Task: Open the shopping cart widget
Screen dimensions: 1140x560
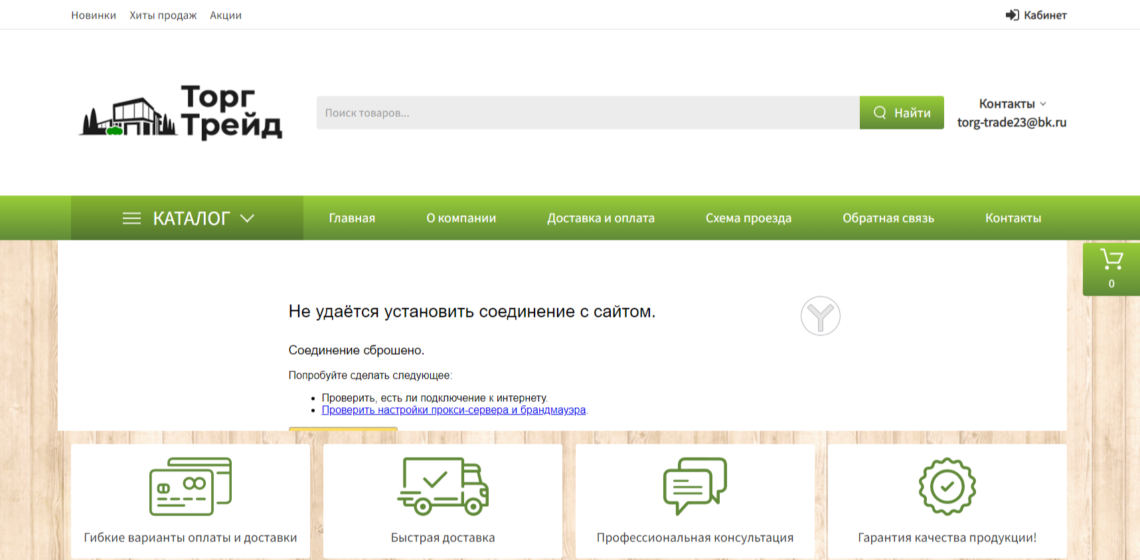Action: 1111,269
